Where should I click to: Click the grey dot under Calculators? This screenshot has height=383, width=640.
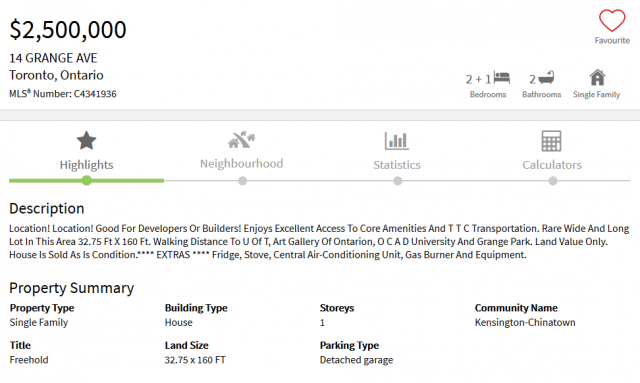(553, 180)
